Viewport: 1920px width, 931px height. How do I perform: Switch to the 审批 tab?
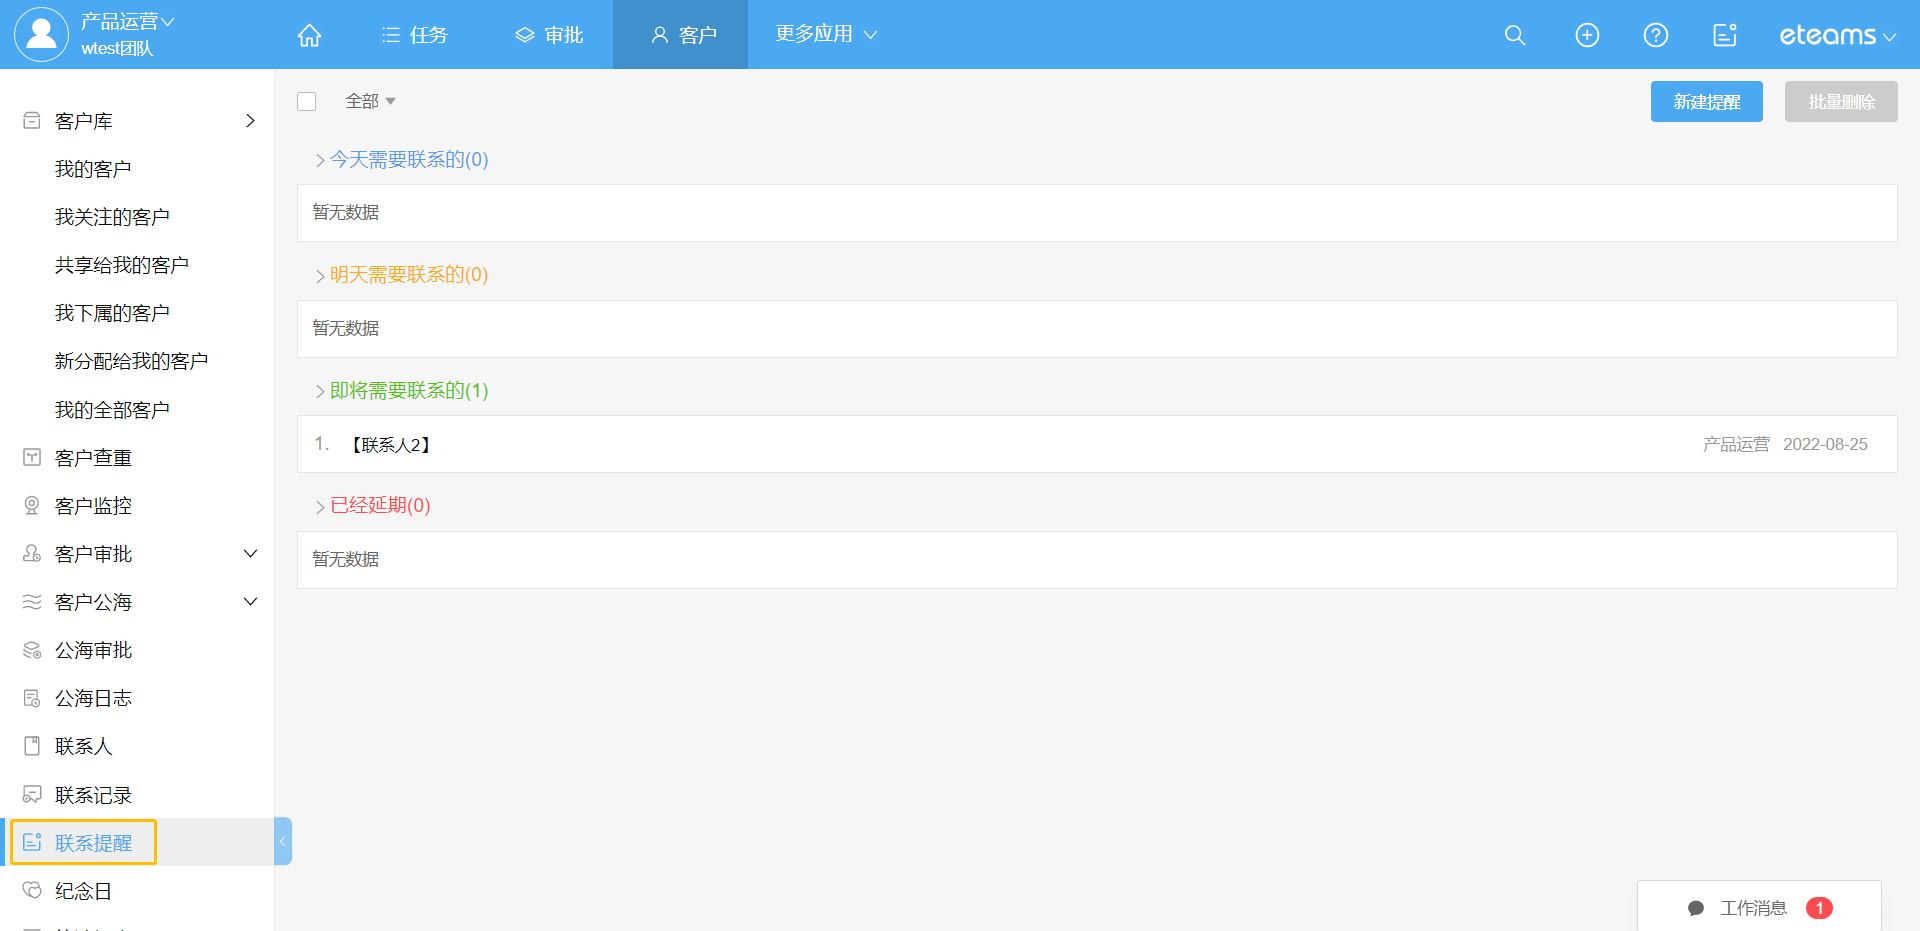point(549,35)
